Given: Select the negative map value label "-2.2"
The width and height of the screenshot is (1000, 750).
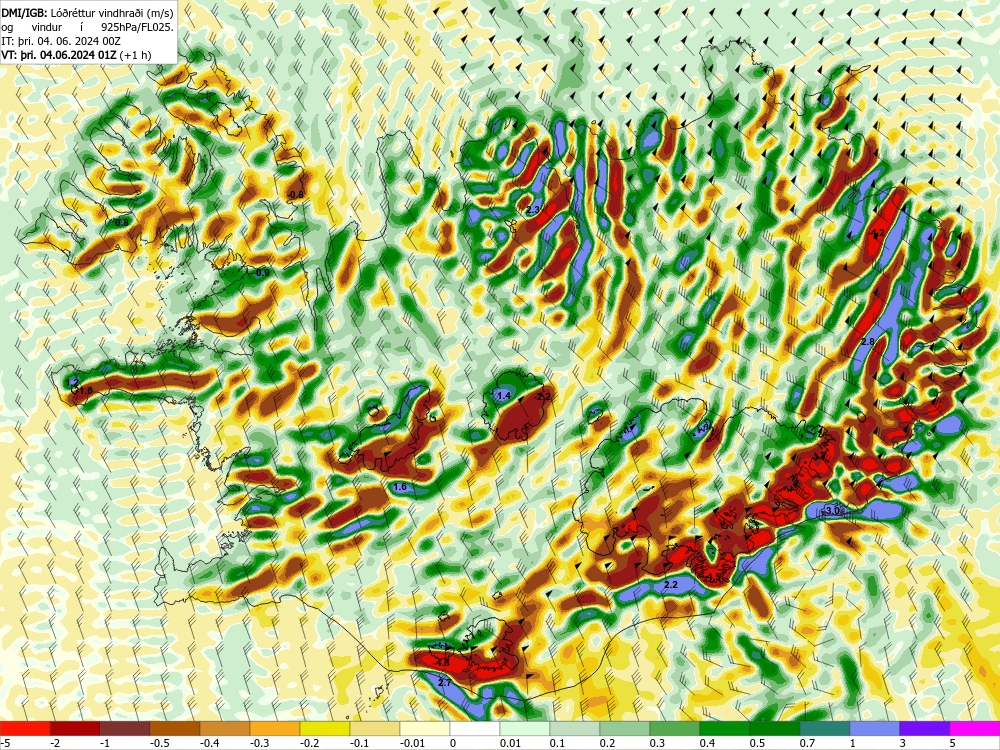Looking at the screenshot, I should pos(543,397).
